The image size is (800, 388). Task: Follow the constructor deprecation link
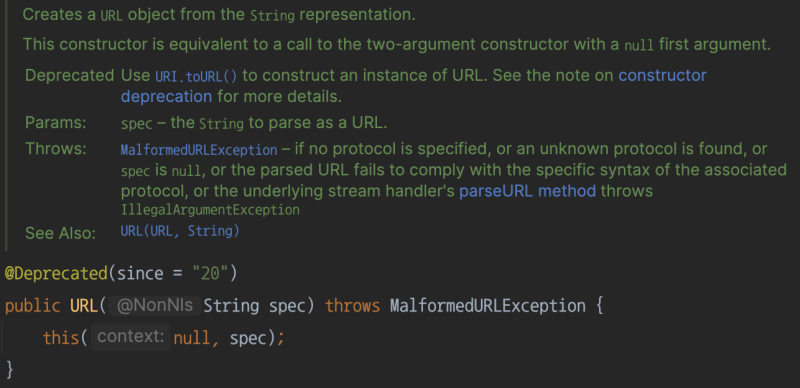tap(414, 86)
